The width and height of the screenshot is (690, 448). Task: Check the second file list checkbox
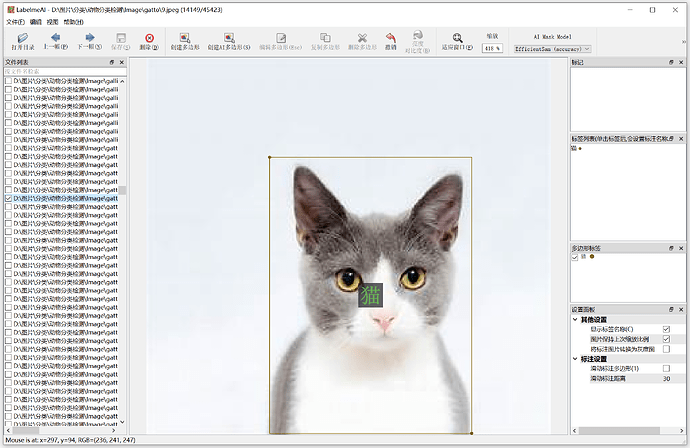[8, 89]
